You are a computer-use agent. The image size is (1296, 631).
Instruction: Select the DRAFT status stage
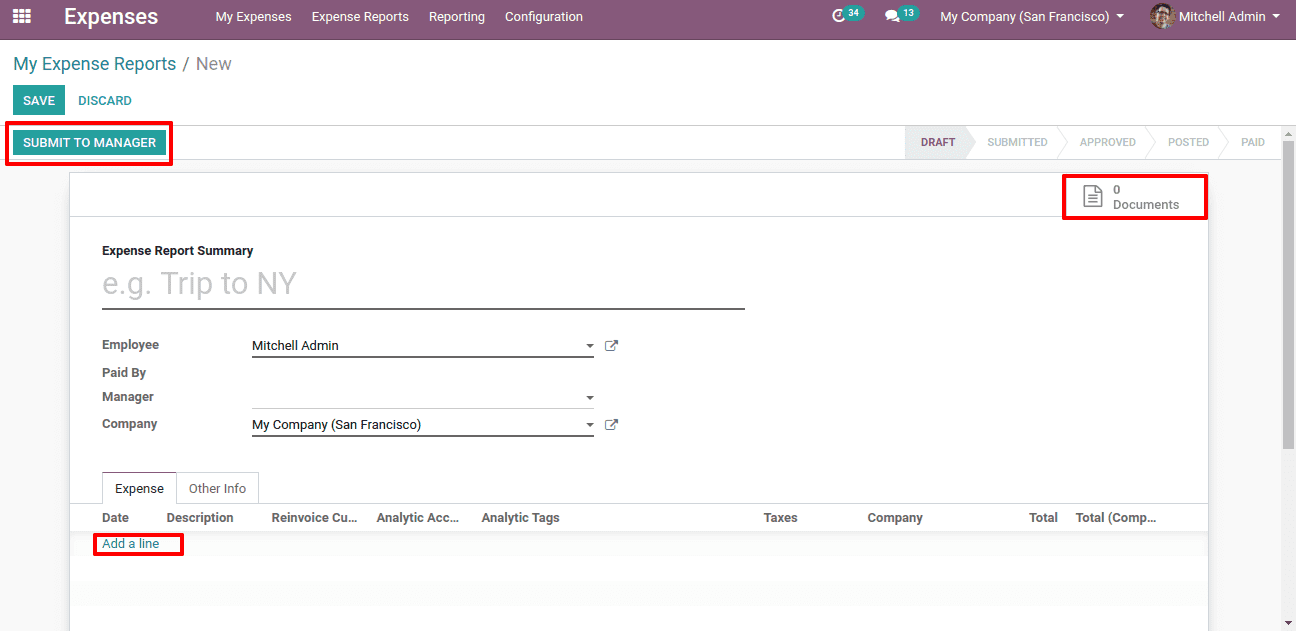pos(938,142)
